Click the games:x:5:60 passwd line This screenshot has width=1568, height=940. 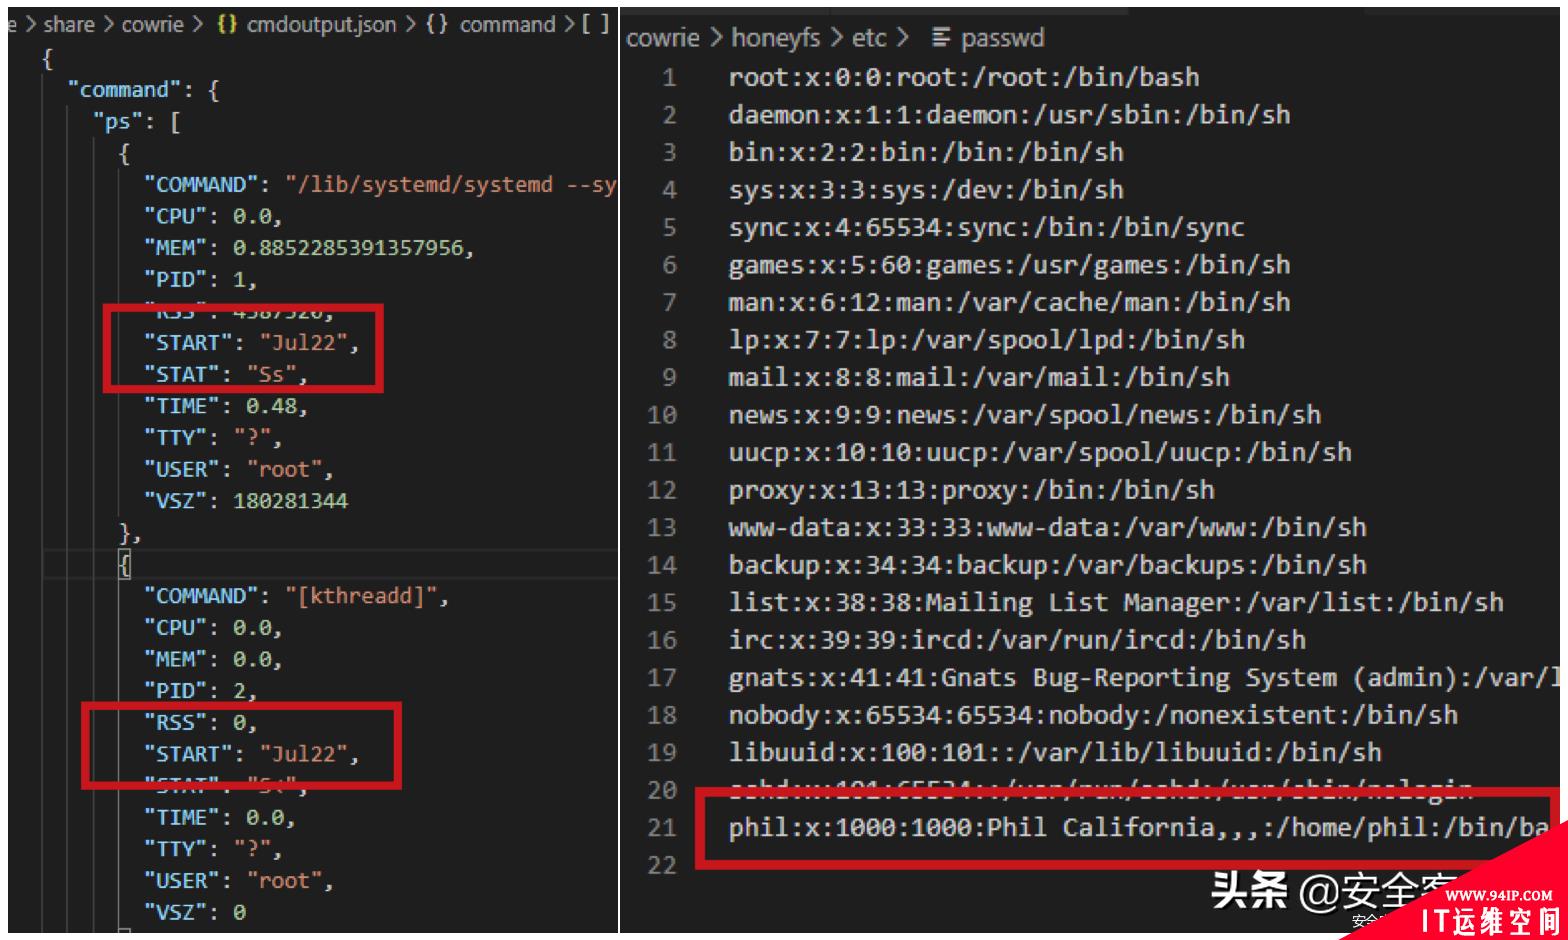pos(1009,265)
